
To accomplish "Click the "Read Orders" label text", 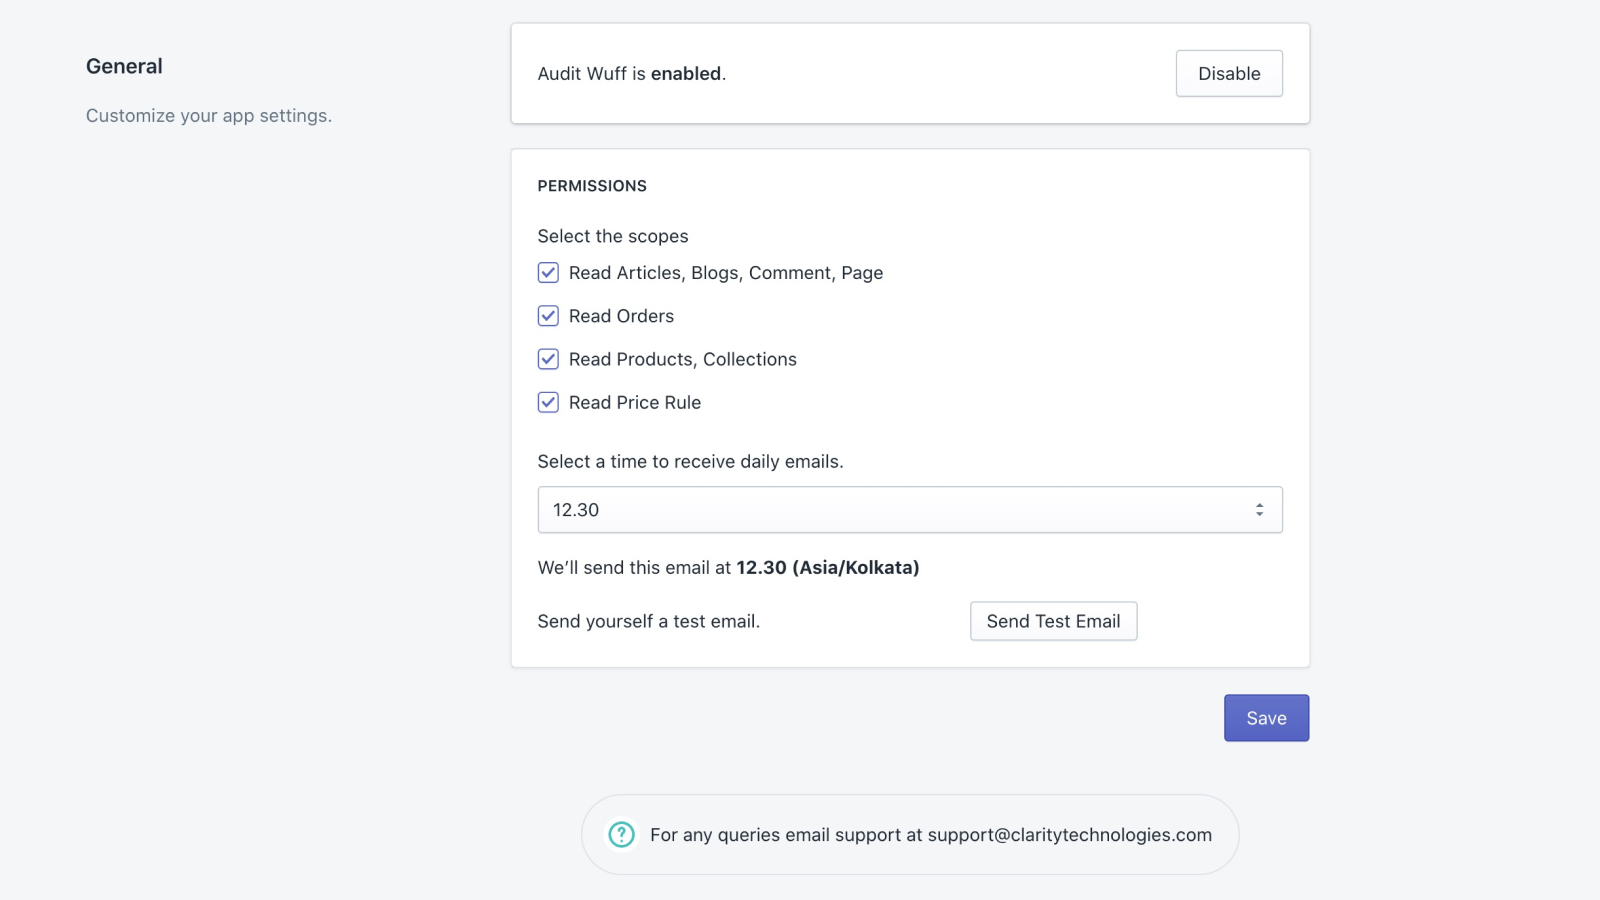I will click(621, 316).
